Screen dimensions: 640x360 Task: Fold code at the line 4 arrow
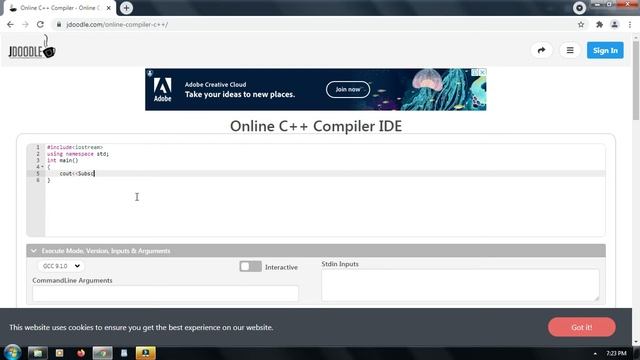(42, 167)
